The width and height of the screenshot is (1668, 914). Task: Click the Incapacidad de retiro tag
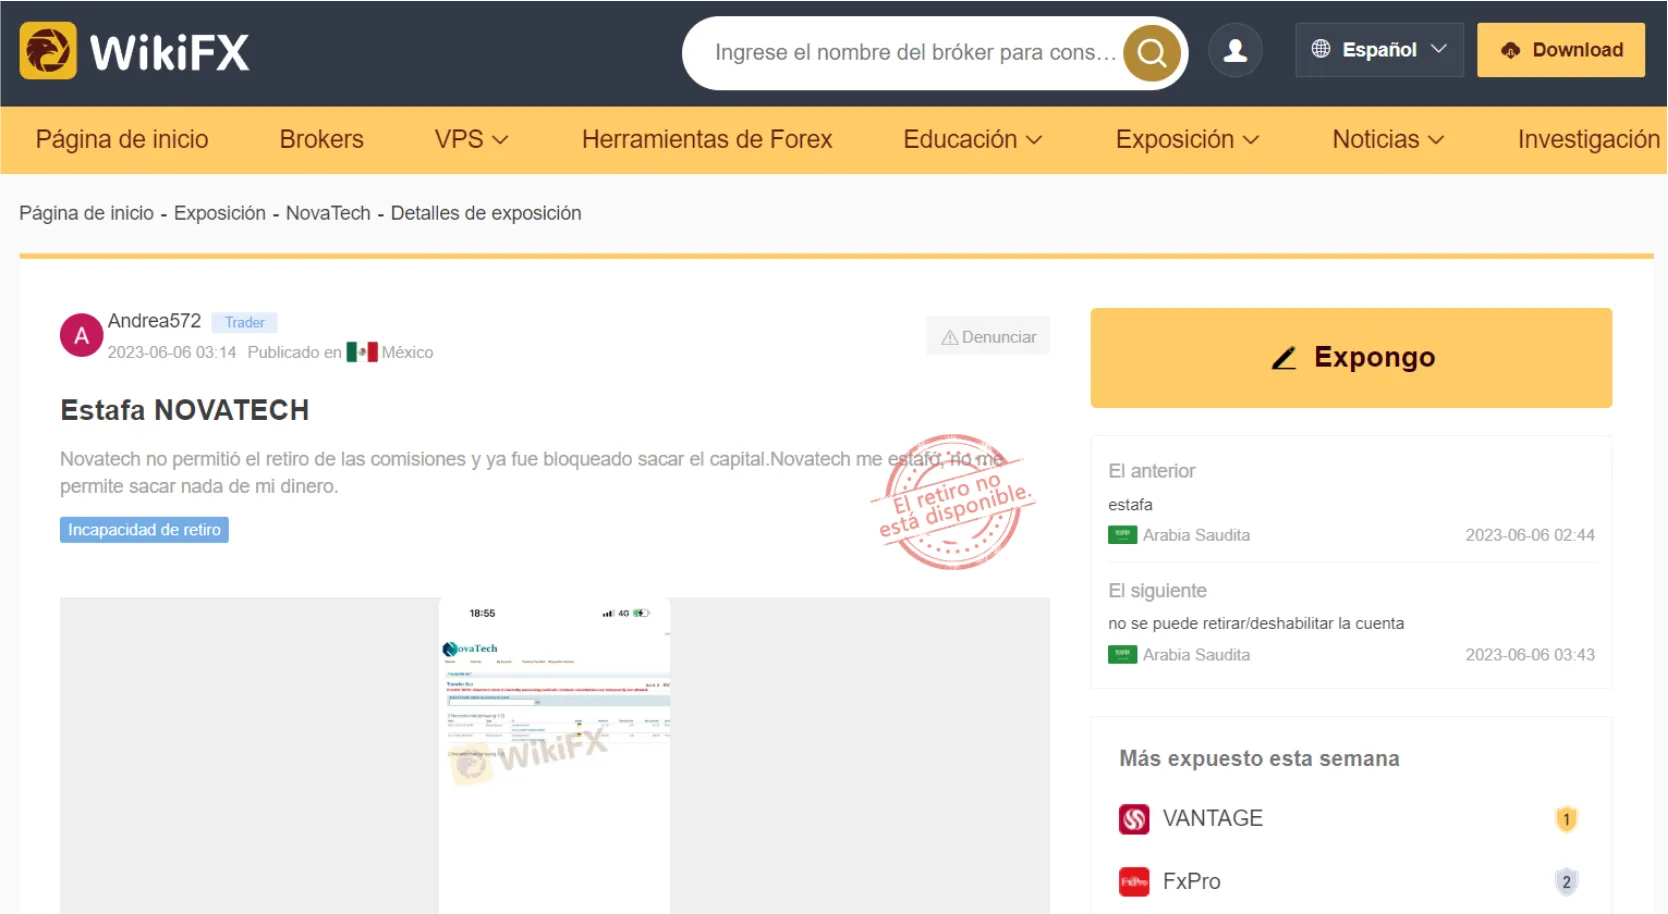point(144,530)
